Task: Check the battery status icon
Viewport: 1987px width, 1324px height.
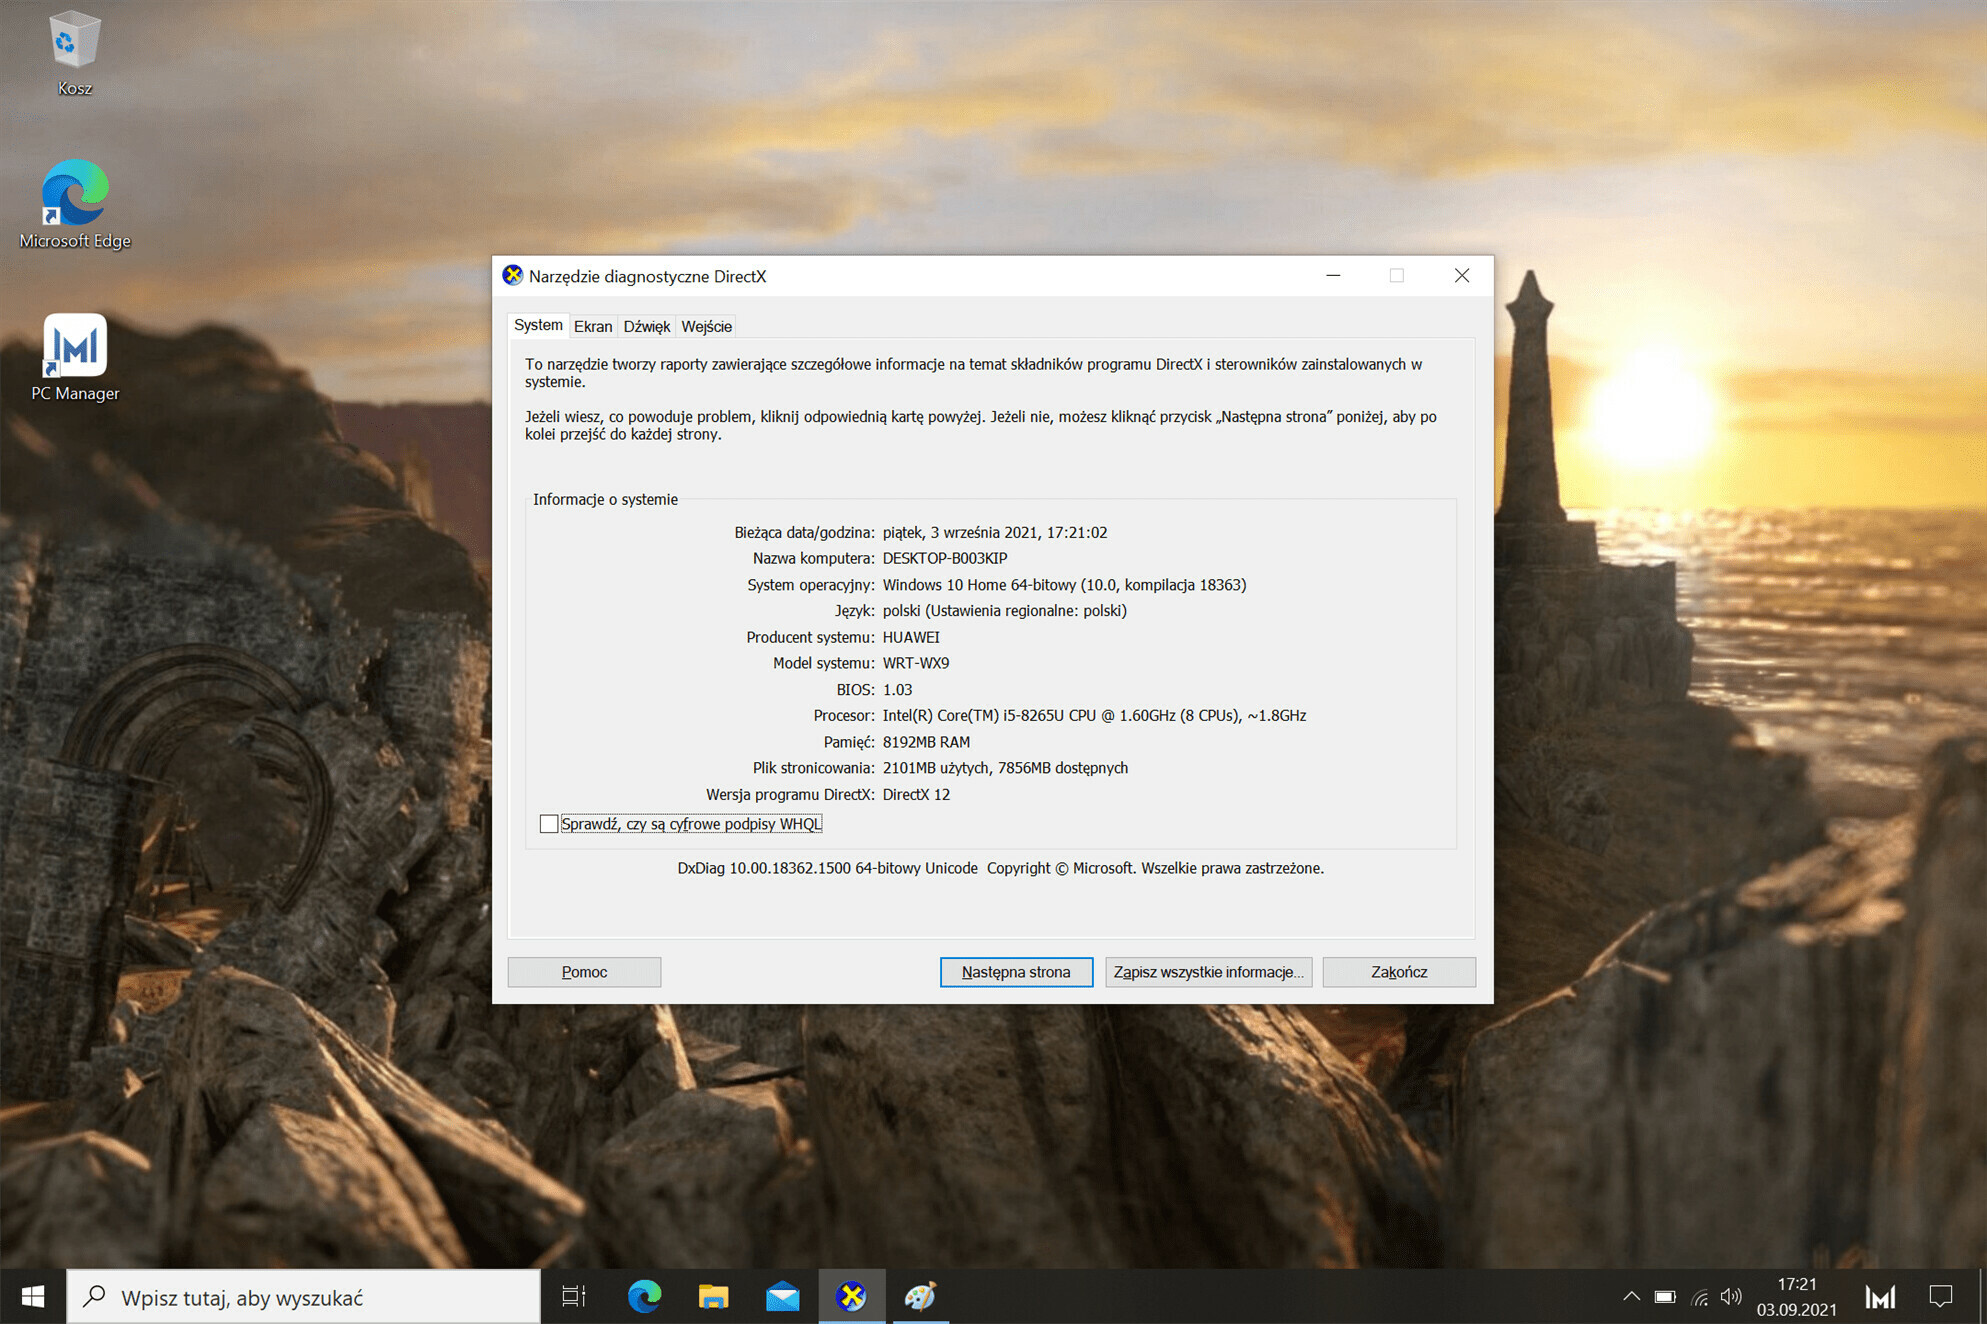Action: point(1665,1297)
